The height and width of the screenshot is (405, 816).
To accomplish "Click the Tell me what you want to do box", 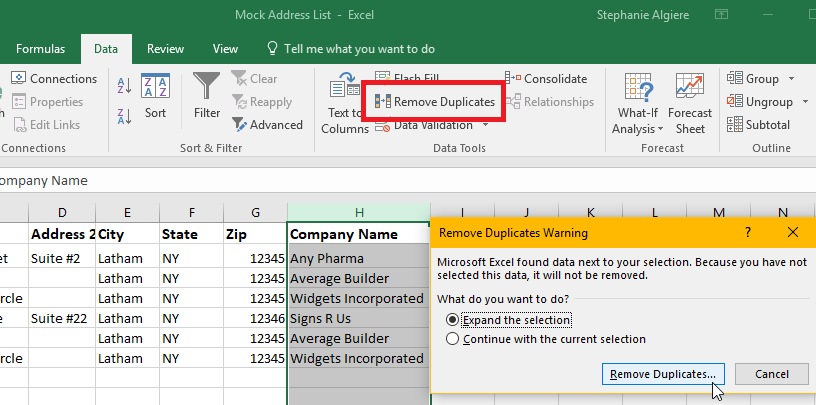I will click(x=358, y=48).
